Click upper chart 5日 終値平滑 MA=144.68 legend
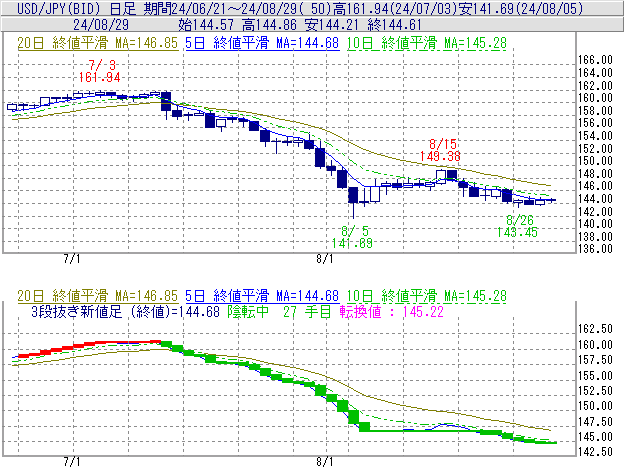Image resolution: width=624 pixels, height=475 pixels. (x=262, y=43)
